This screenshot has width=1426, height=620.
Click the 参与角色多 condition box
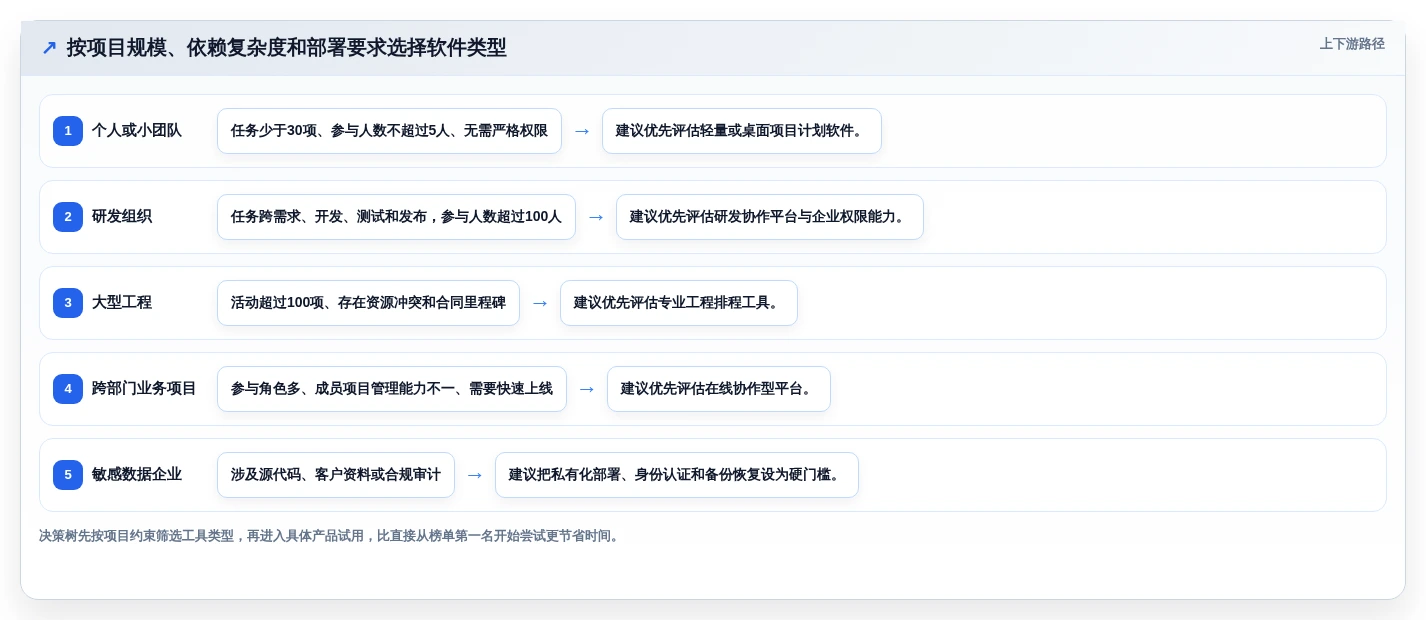click(x=392, y=389)
